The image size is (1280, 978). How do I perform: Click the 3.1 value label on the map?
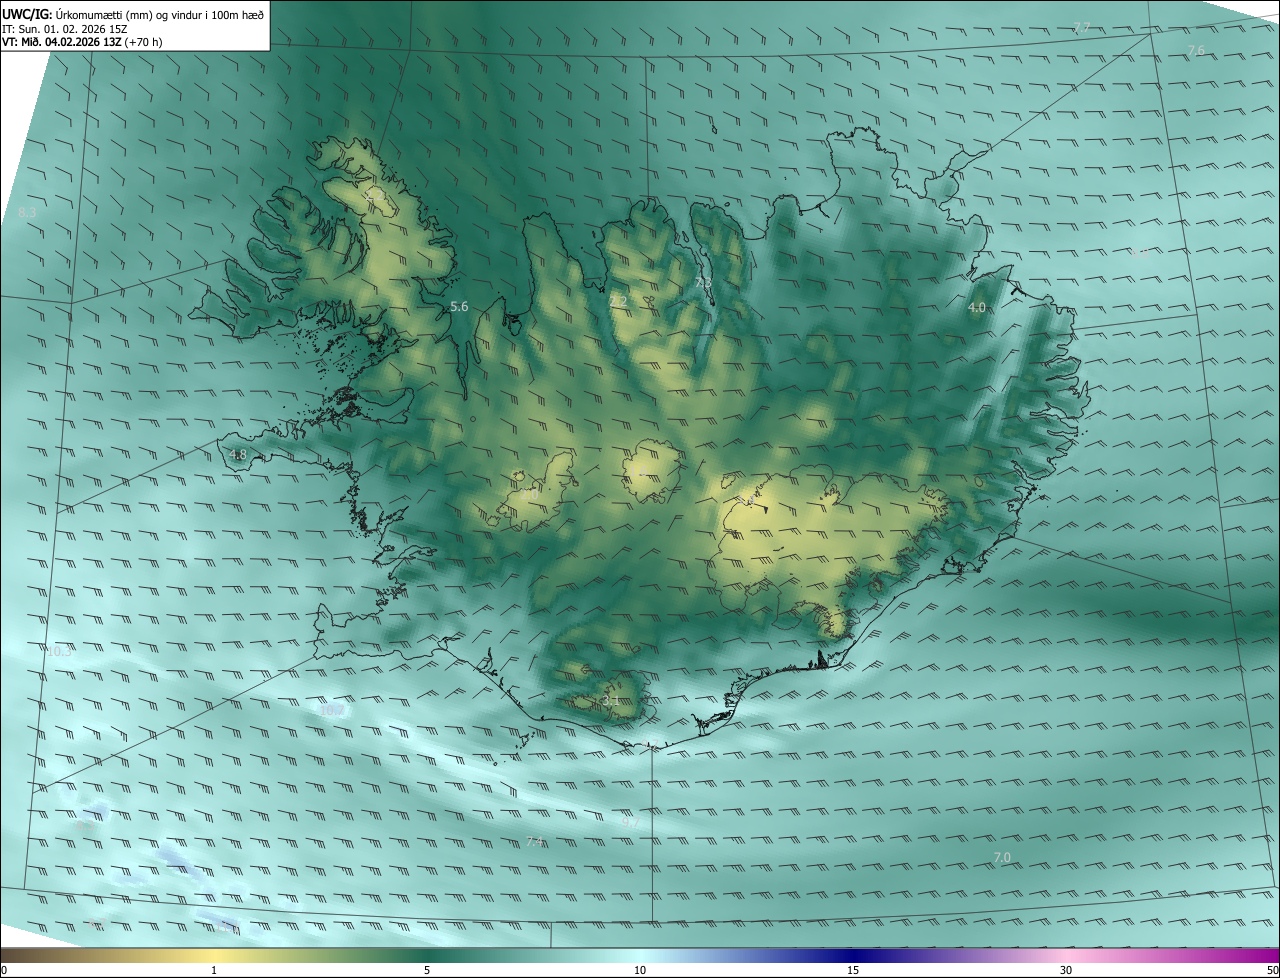[611, 701]
